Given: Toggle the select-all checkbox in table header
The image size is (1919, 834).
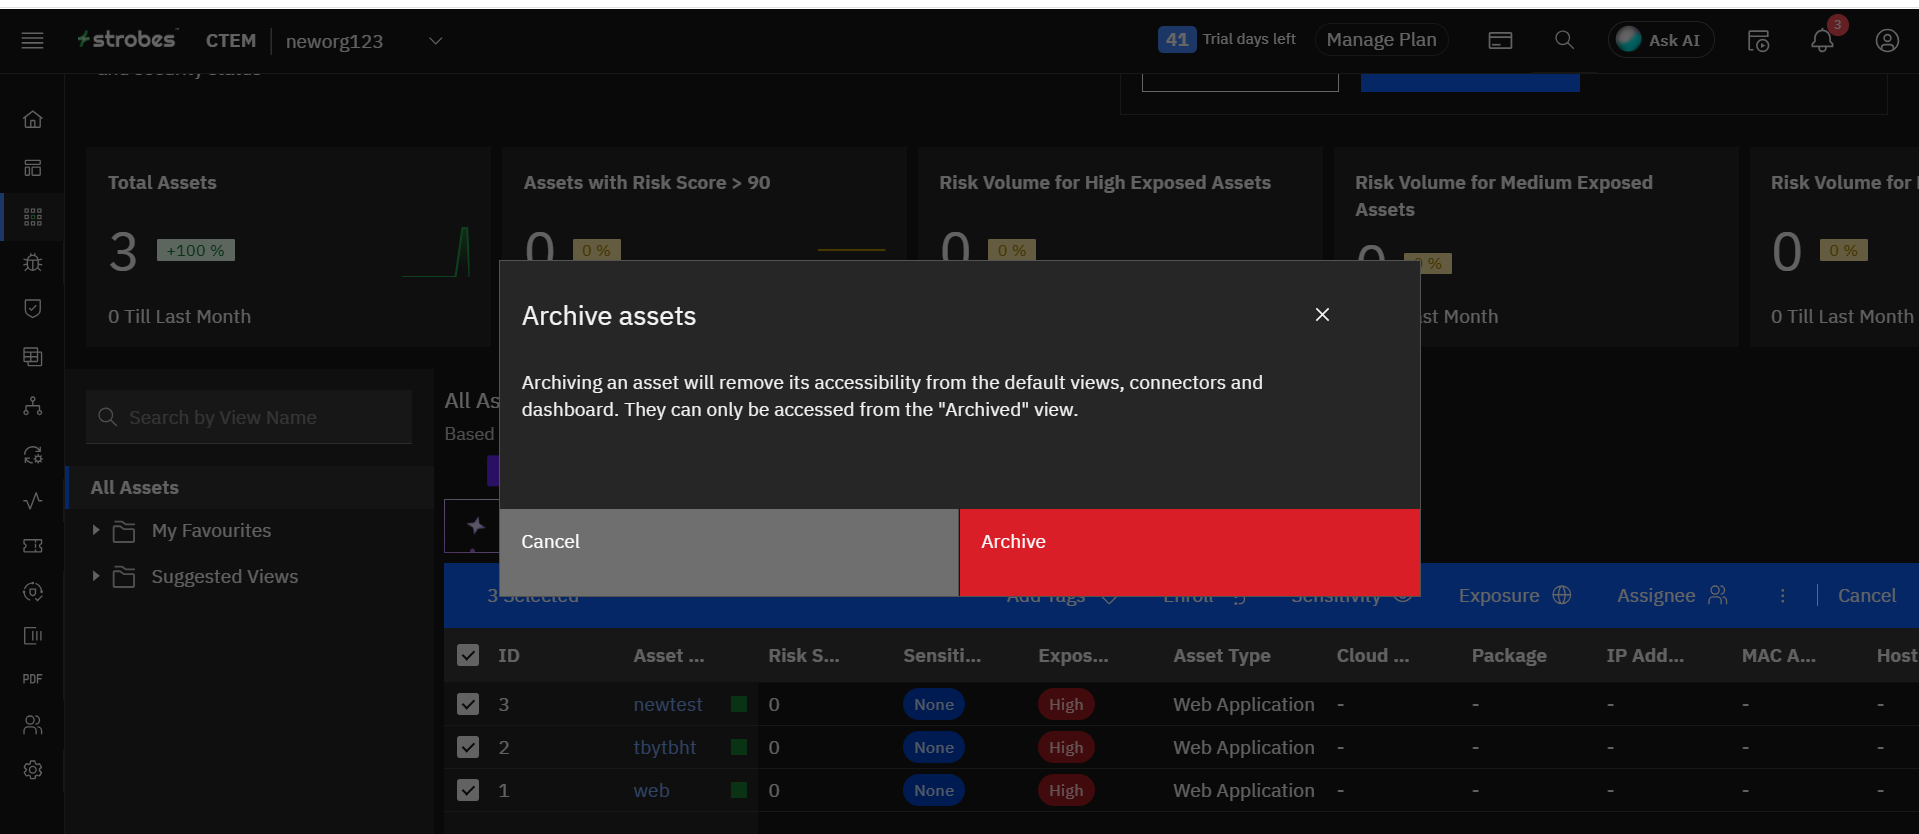Looking at the screenshot, I should click(468, 655).
